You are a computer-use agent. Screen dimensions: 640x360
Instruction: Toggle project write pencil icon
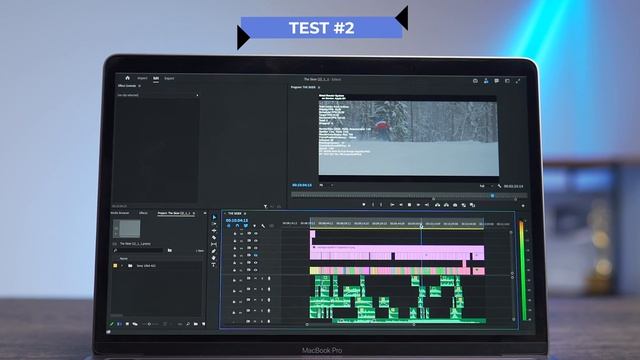(112, 324)
